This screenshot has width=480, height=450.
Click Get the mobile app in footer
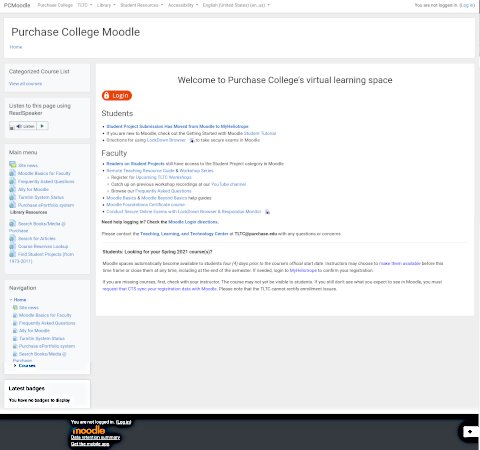click(x=90, y=444)
